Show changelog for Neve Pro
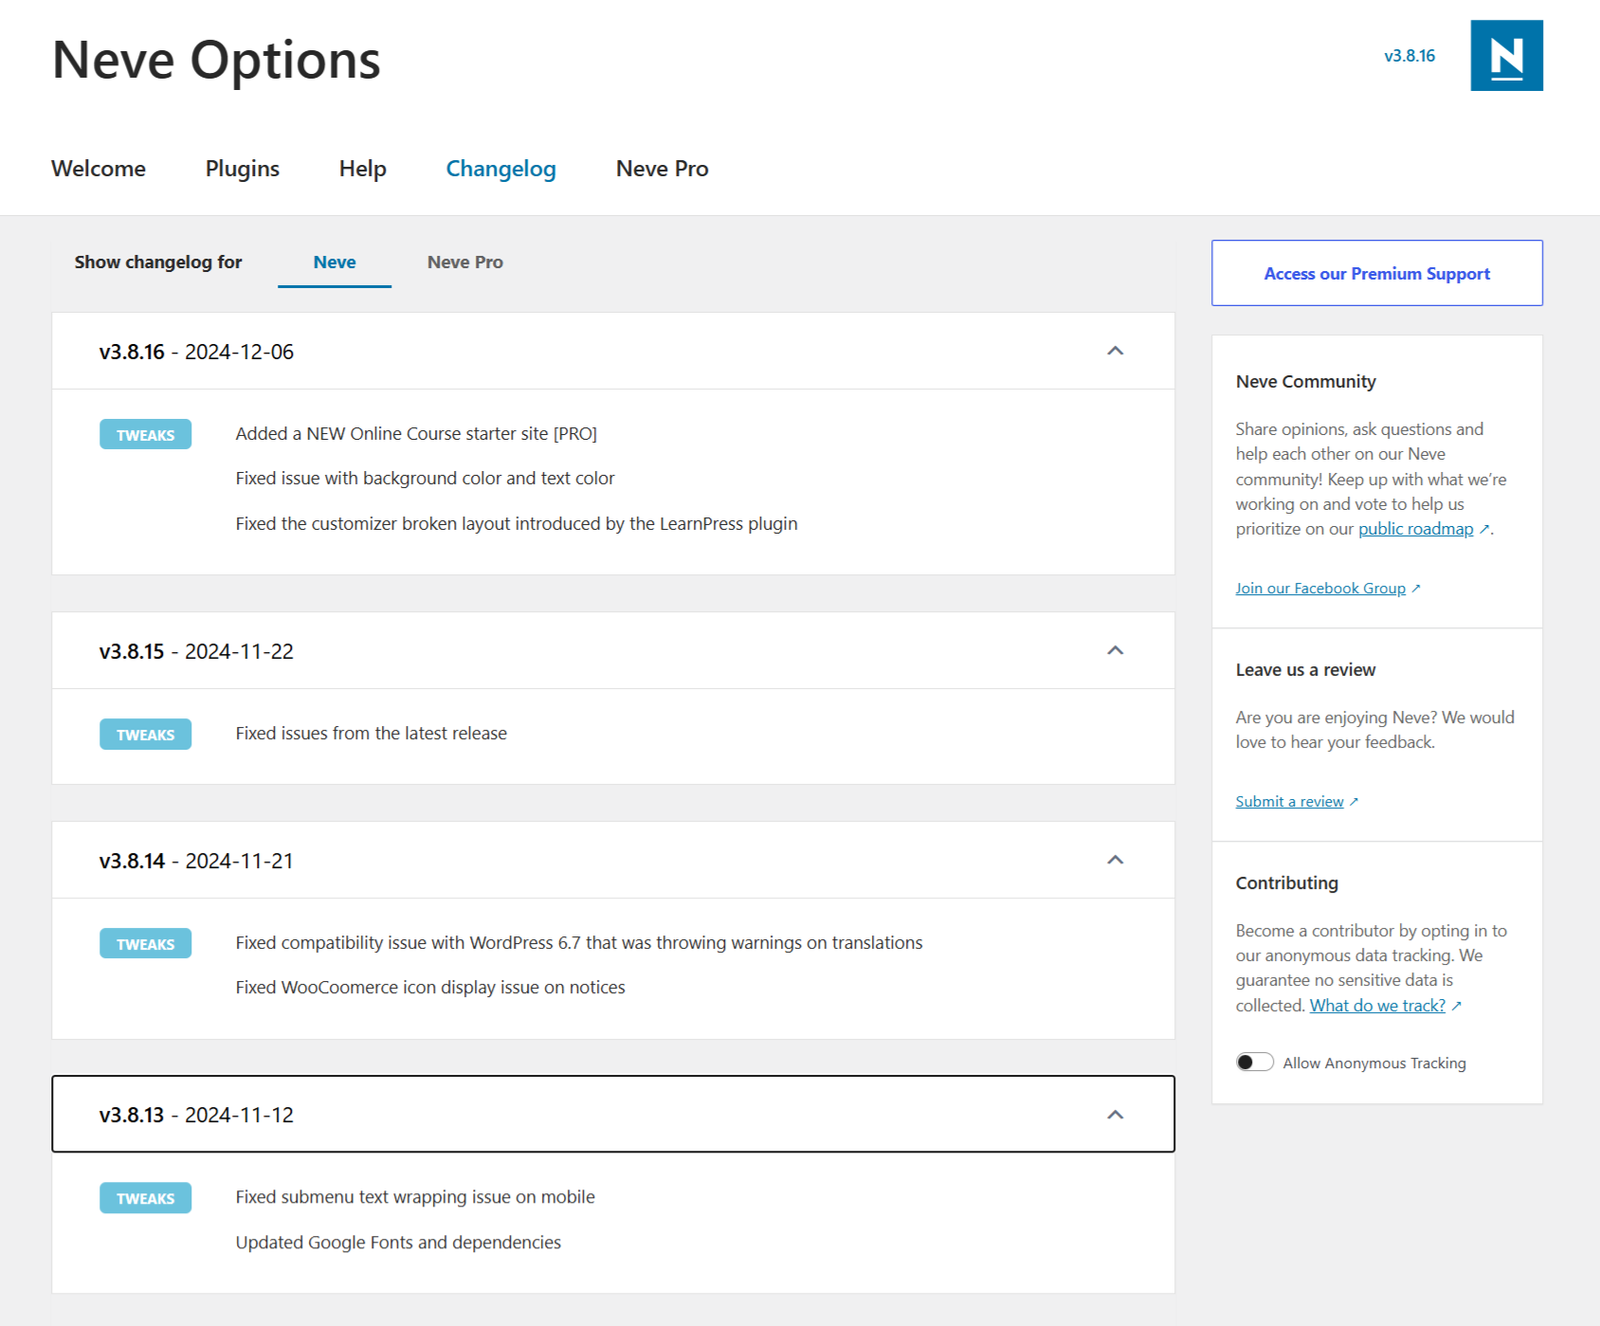This screenshot has height=1326, width=1600. [x=465, y=262]
